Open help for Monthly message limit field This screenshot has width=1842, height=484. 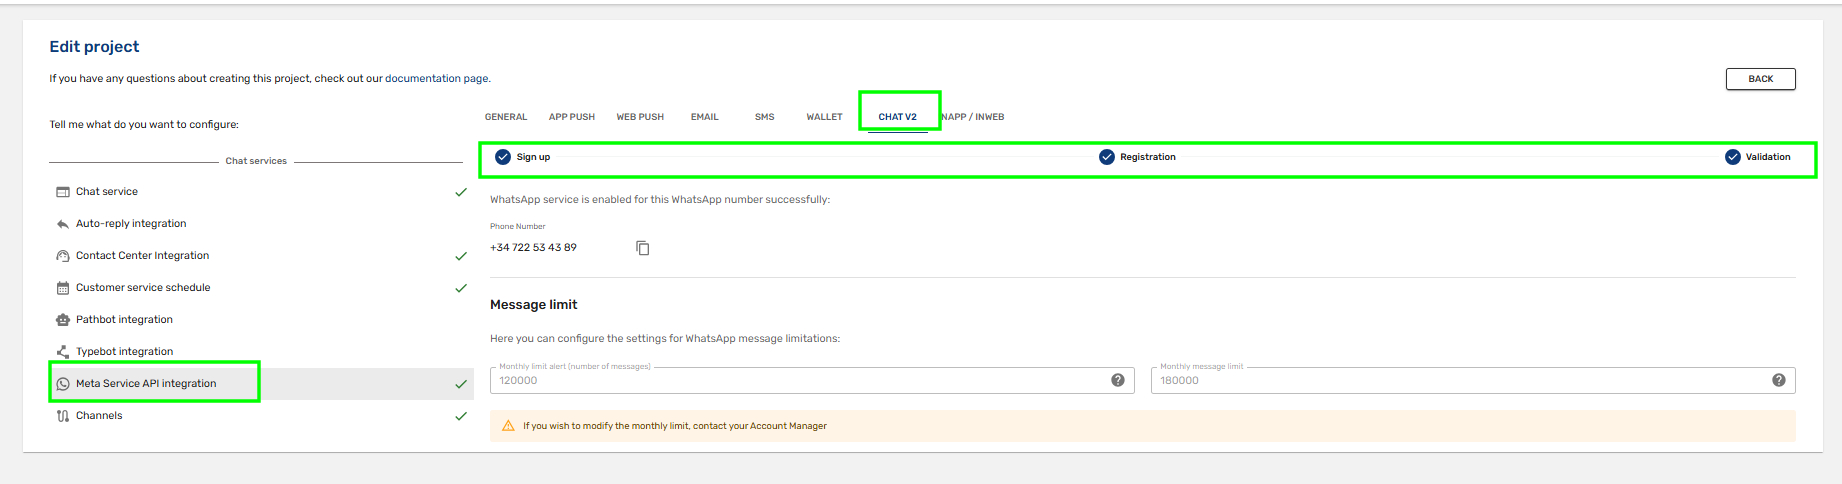pyautogui.click(x=1779, y=380)
